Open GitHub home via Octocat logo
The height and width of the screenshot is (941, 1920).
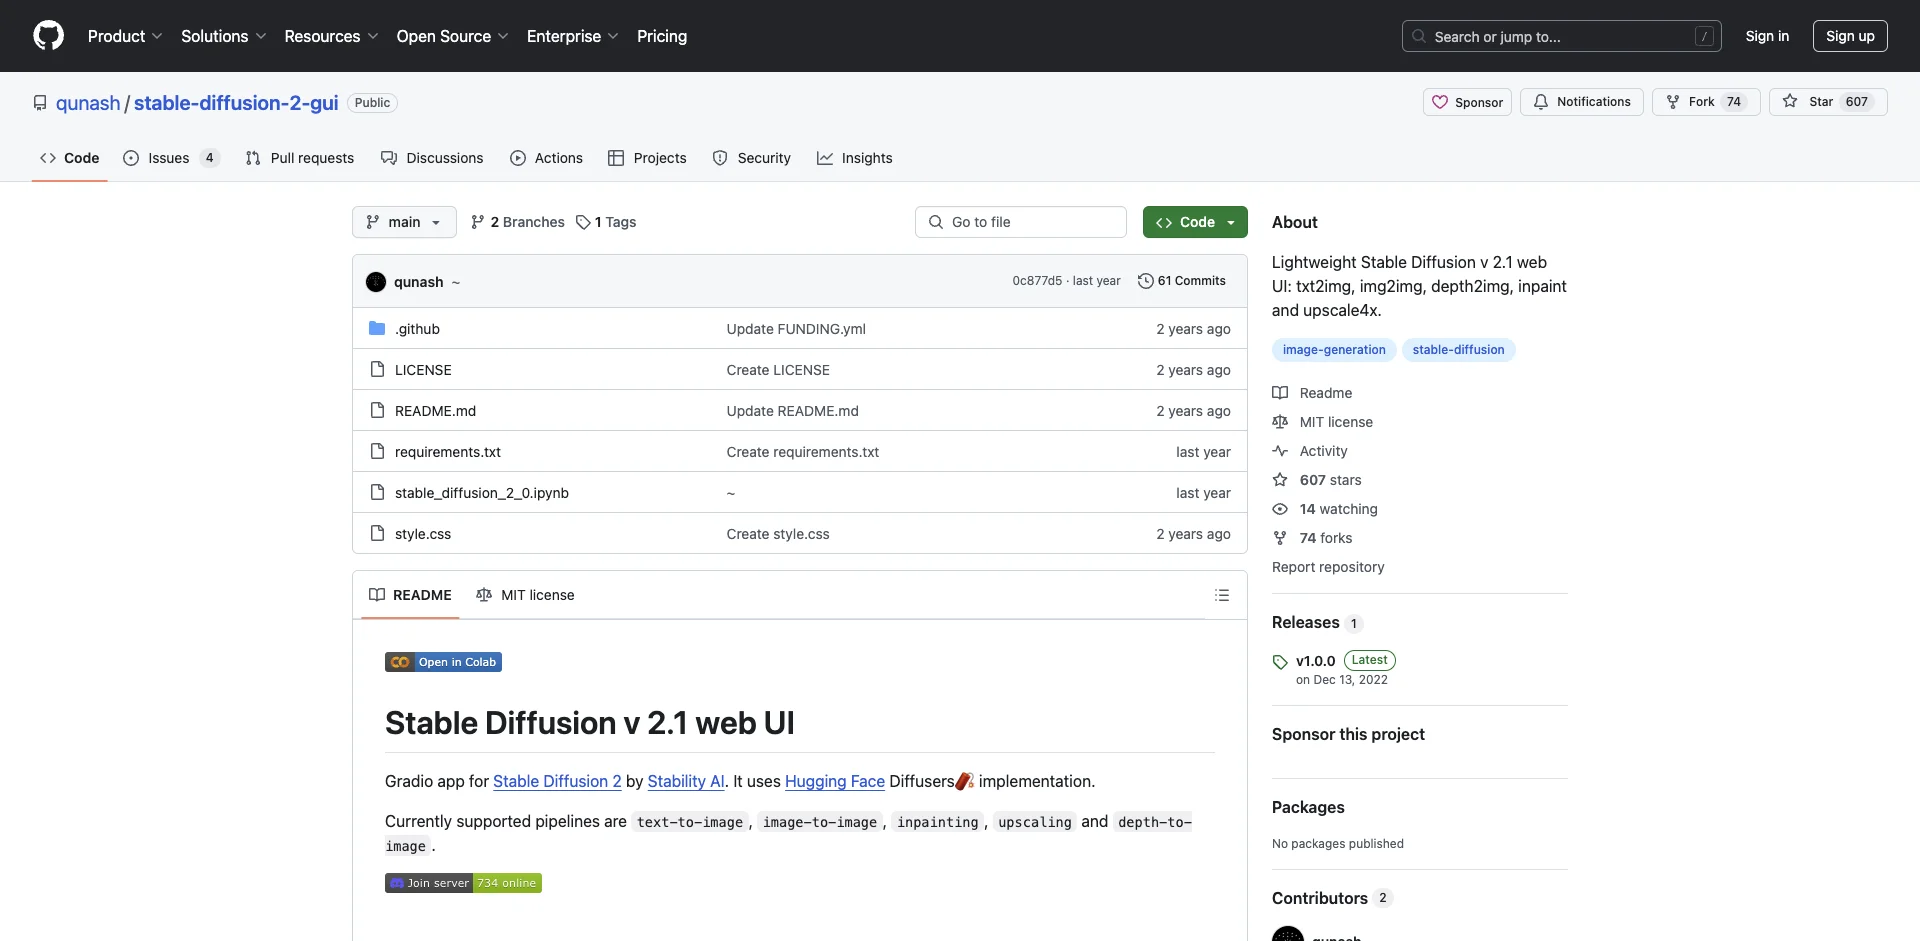[x=48, y=36]
